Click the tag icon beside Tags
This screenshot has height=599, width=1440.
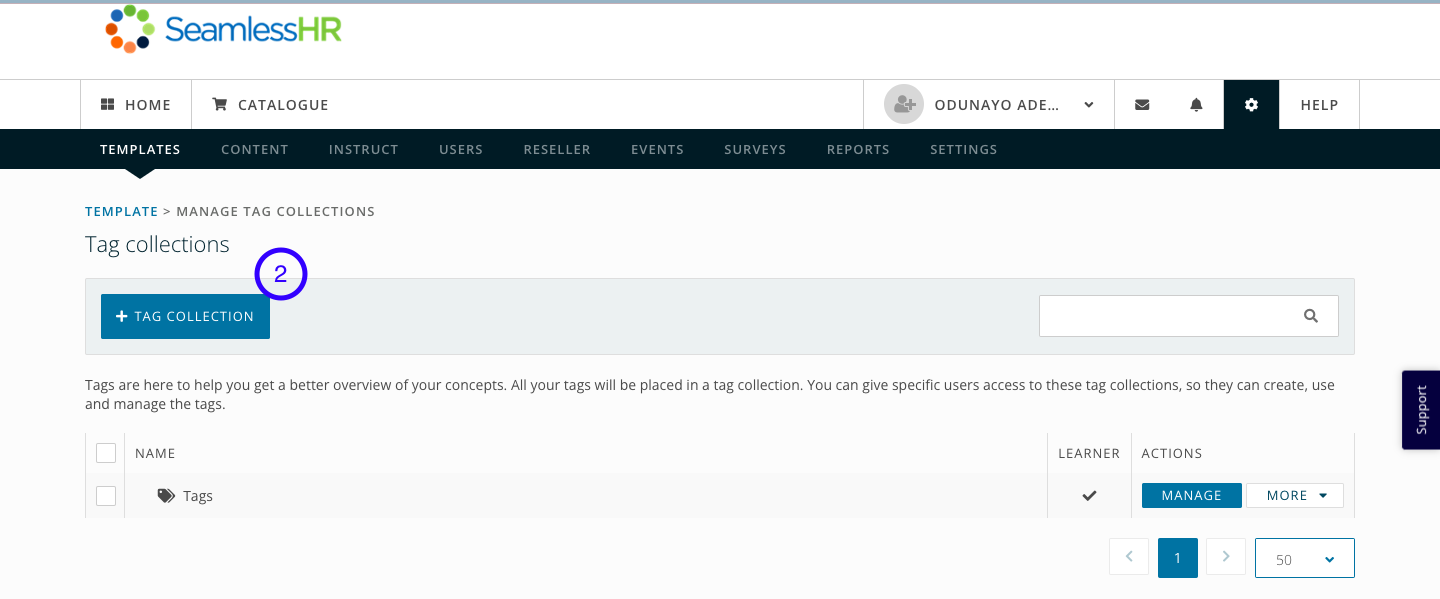(166, 496)
